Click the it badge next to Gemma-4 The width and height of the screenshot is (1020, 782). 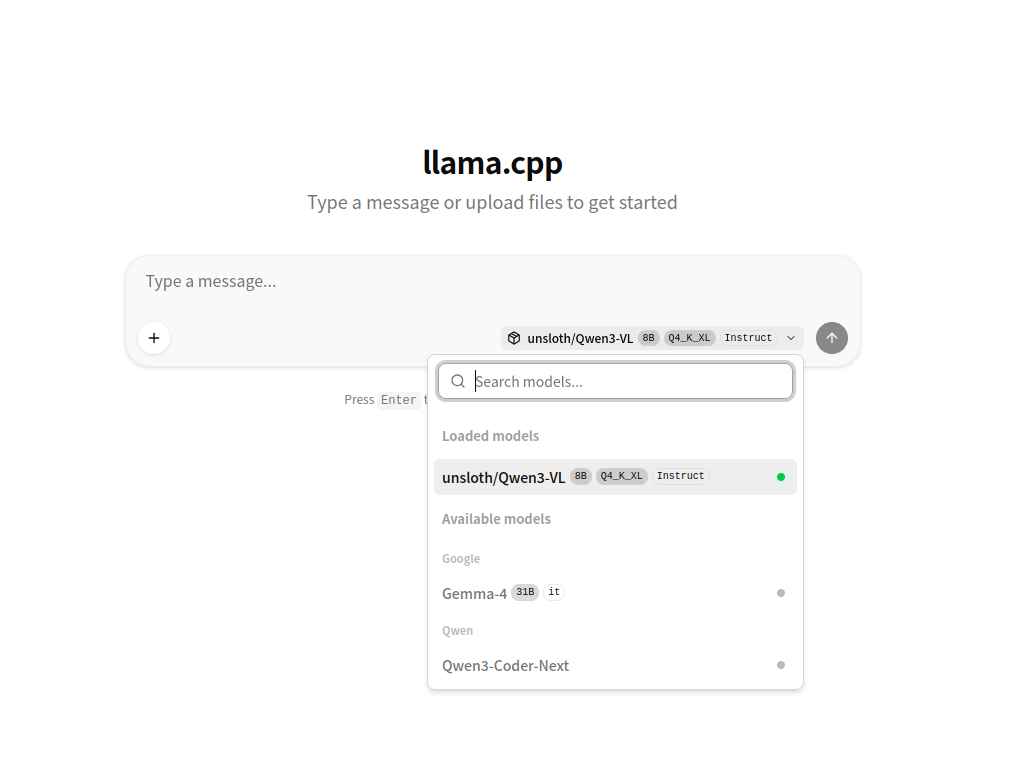coord(553,592)
